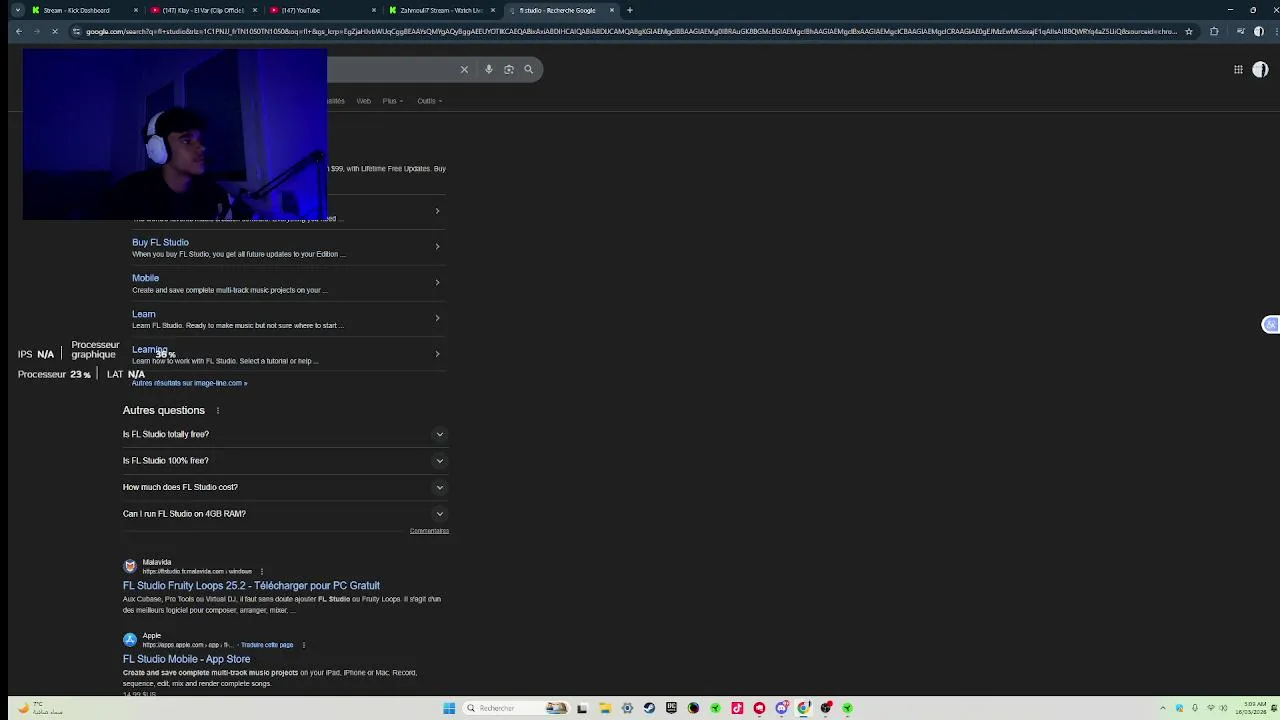Open FL Studio Fruity Loops 25.2 Malavida result
Image resolution: width=1280 pixels, height=720 pixels.
(x=251, y=586)
